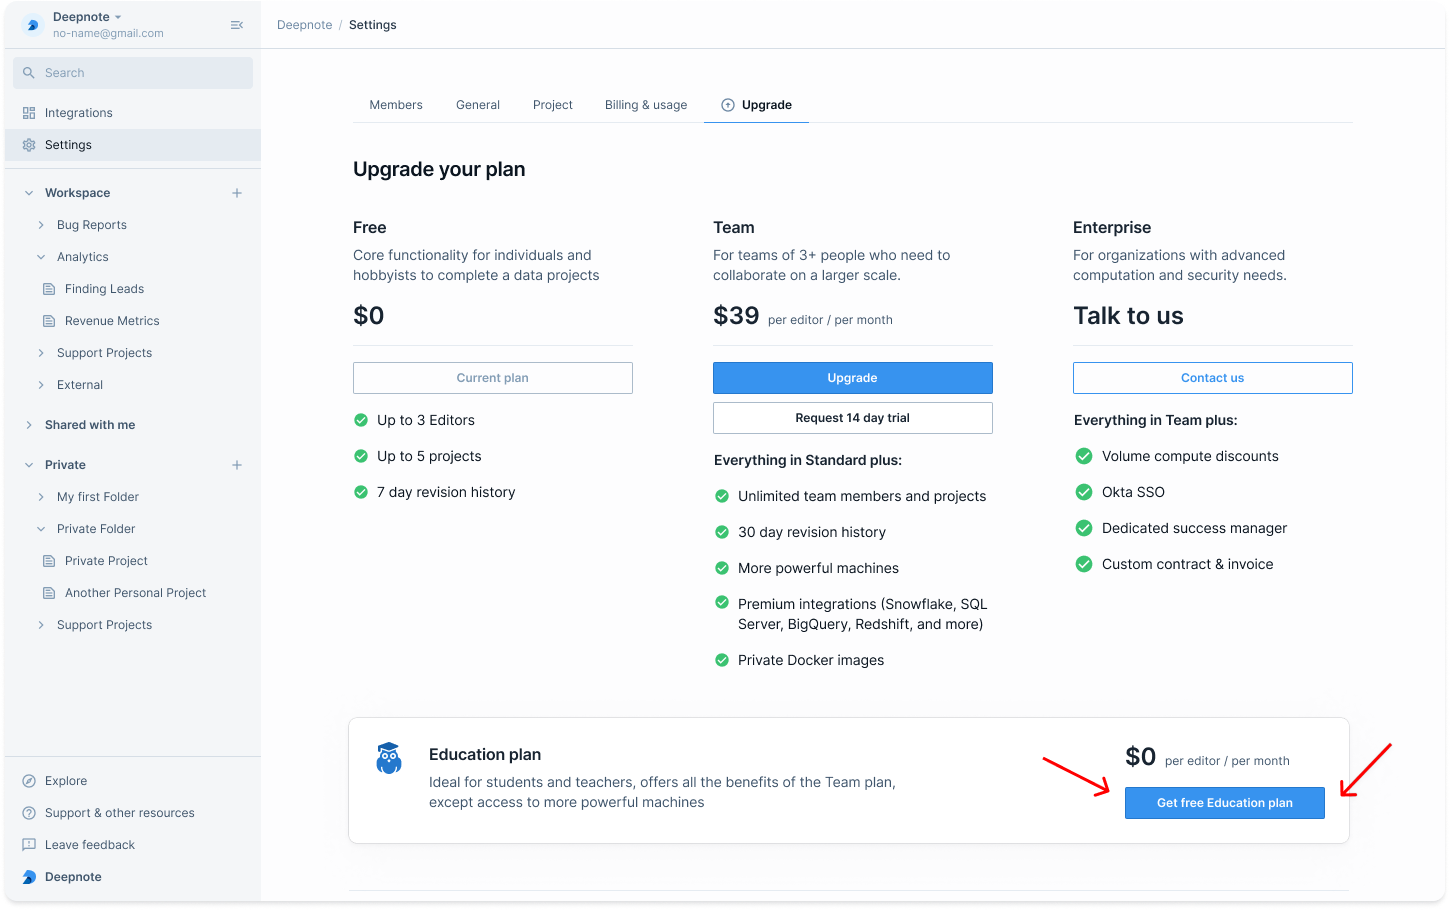
Task: Get the free Education plan
Action: pos(1225,803)
